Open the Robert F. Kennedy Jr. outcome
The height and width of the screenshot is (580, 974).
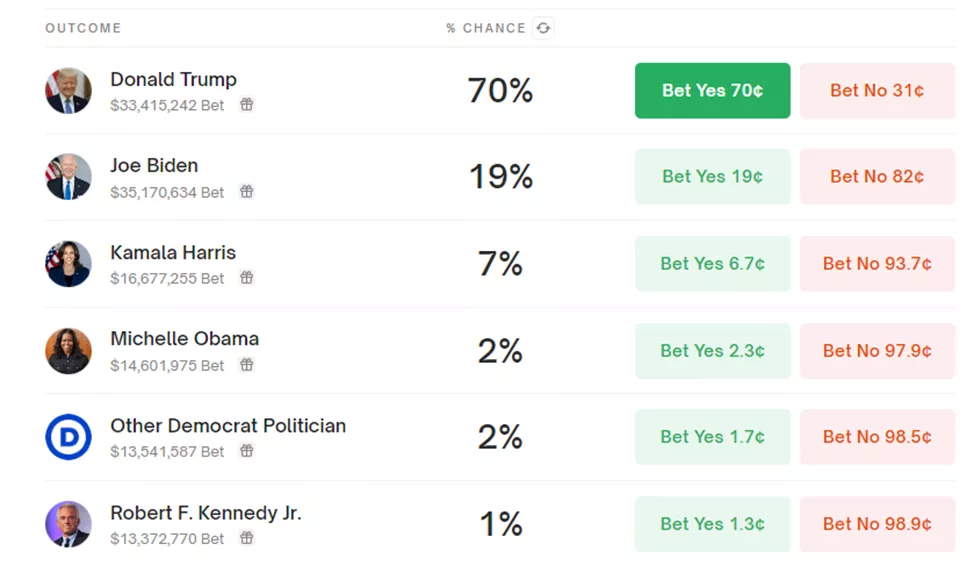tap(205, 513)
